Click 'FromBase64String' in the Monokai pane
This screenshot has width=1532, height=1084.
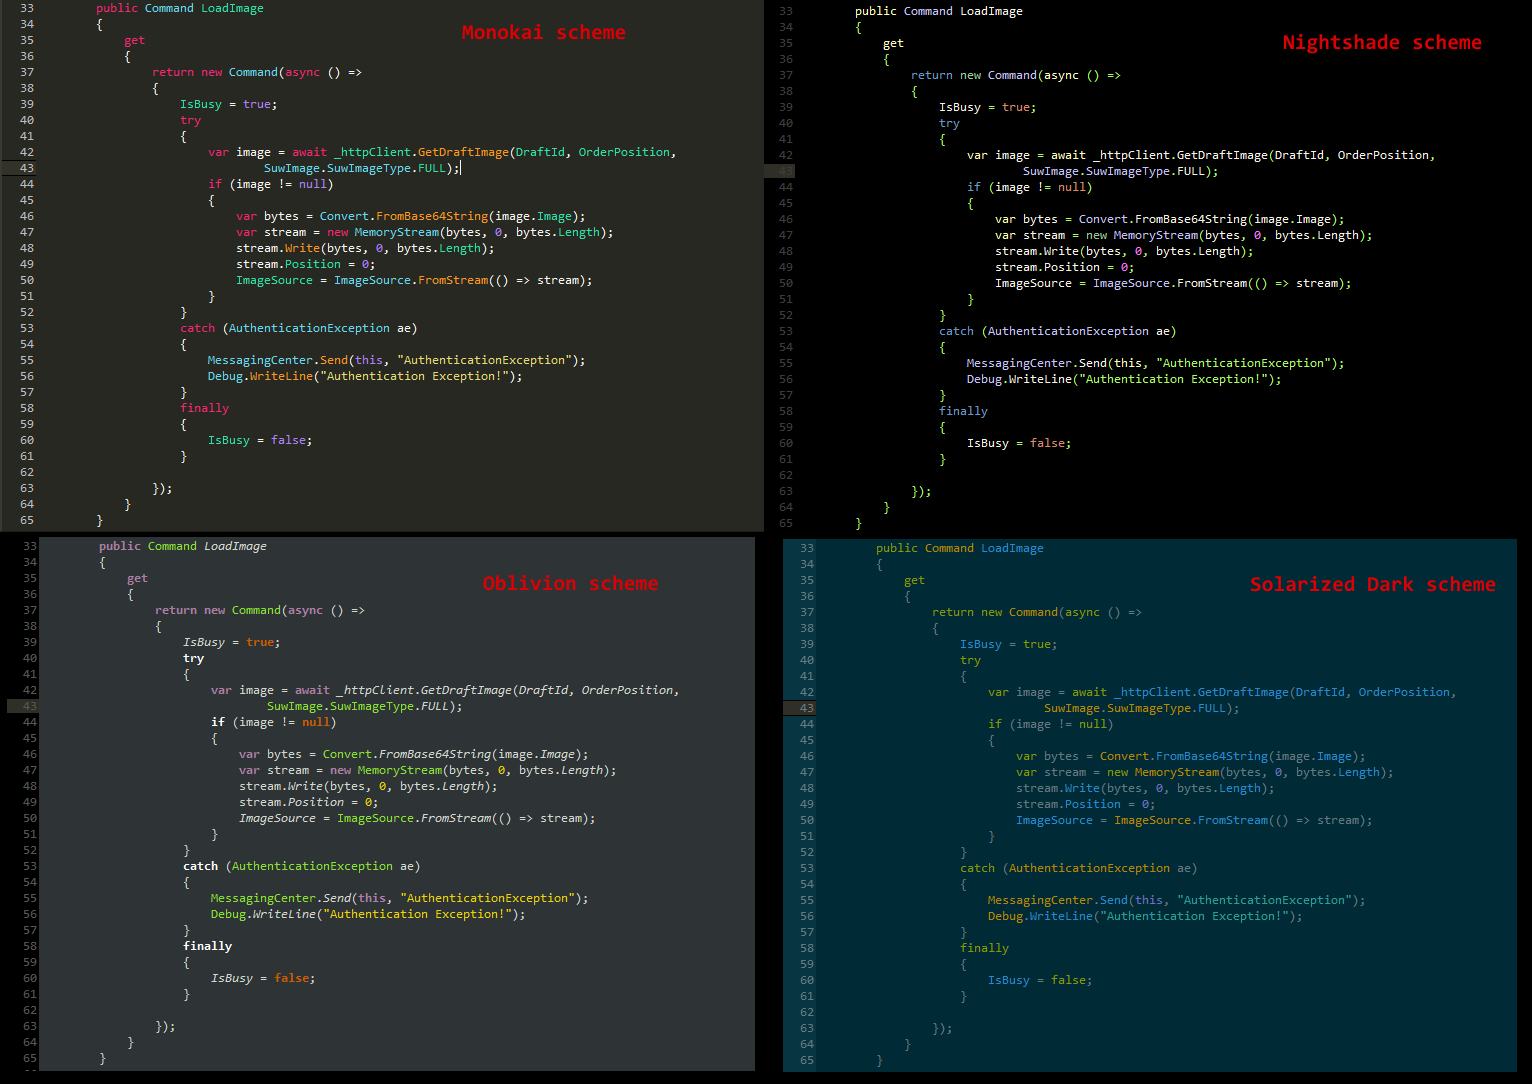tap(432, 216)
